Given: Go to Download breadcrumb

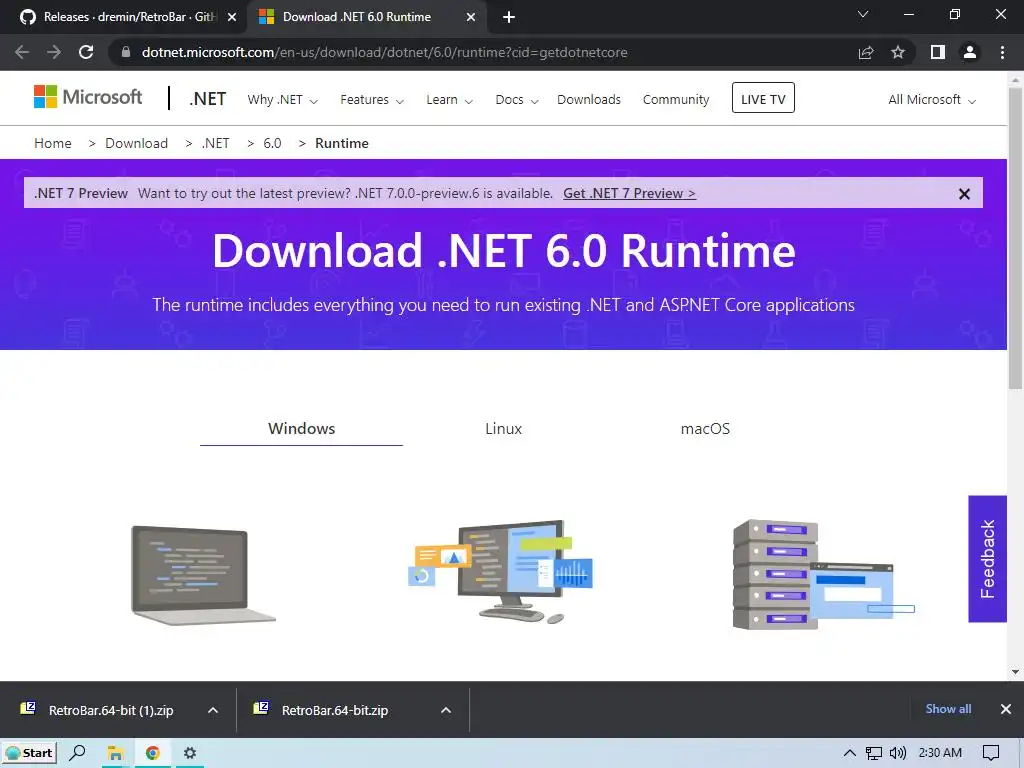Looking at the screenshot, I should click(136, 143).
